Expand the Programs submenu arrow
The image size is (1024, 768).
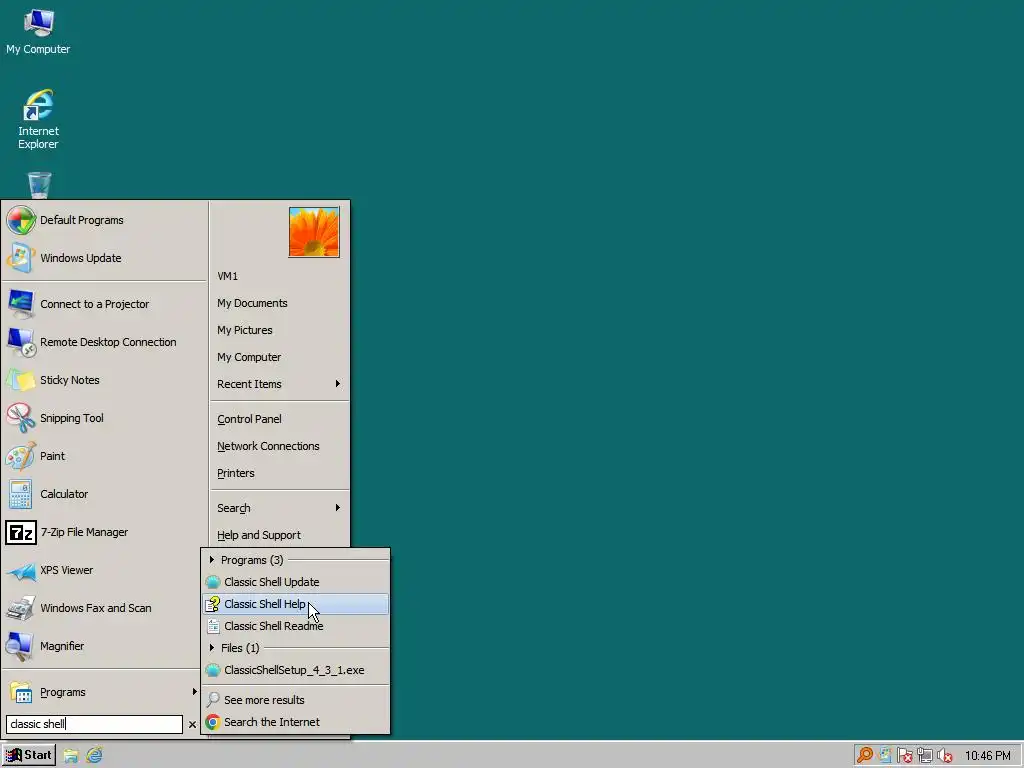(194, 692)
